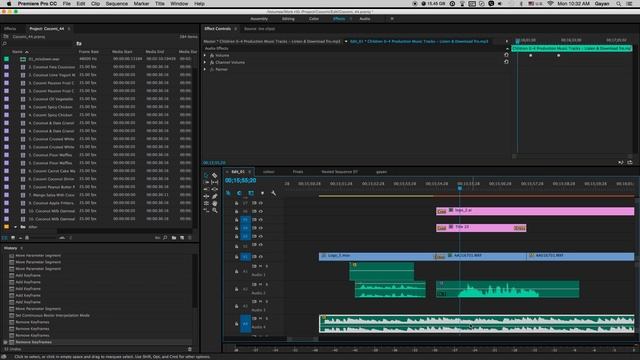Switch Project panel to Icon View
Viewport: 640px width, 360px height.
point(13,238)
